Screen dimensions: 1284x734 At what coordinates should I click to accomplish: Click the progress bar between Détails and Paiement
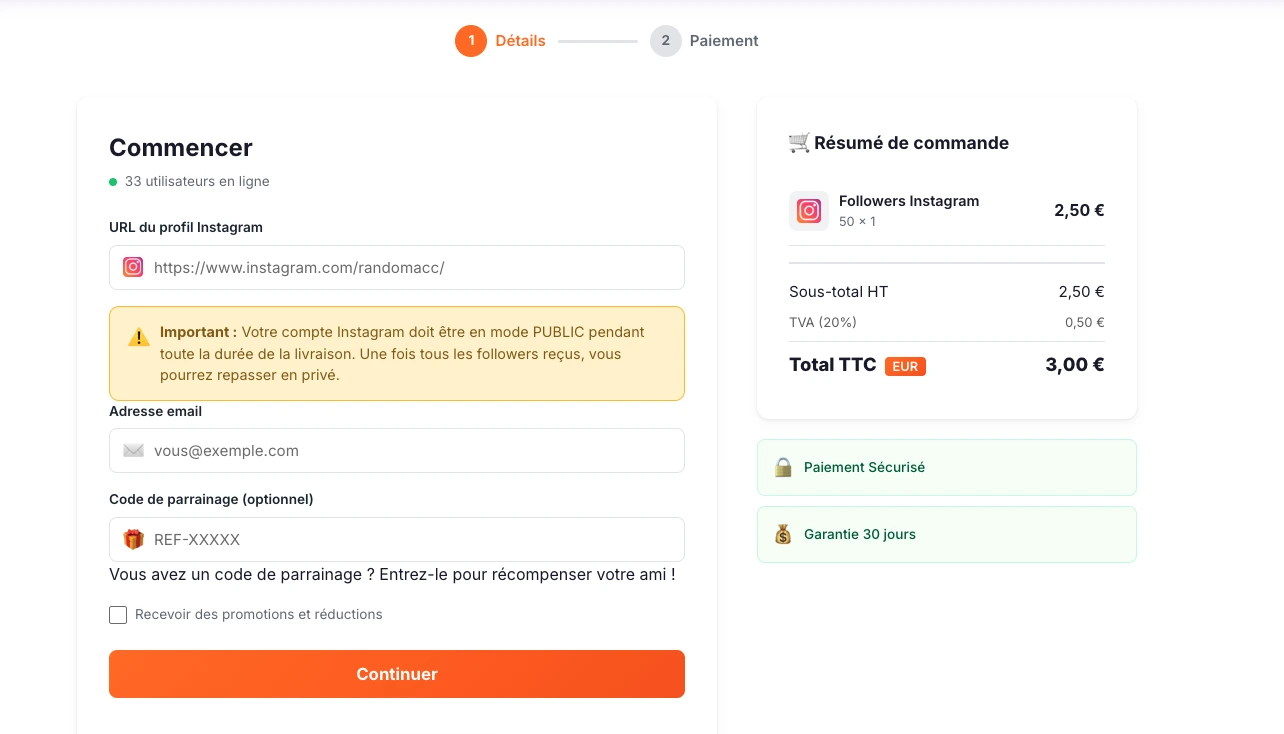(597, 41)
